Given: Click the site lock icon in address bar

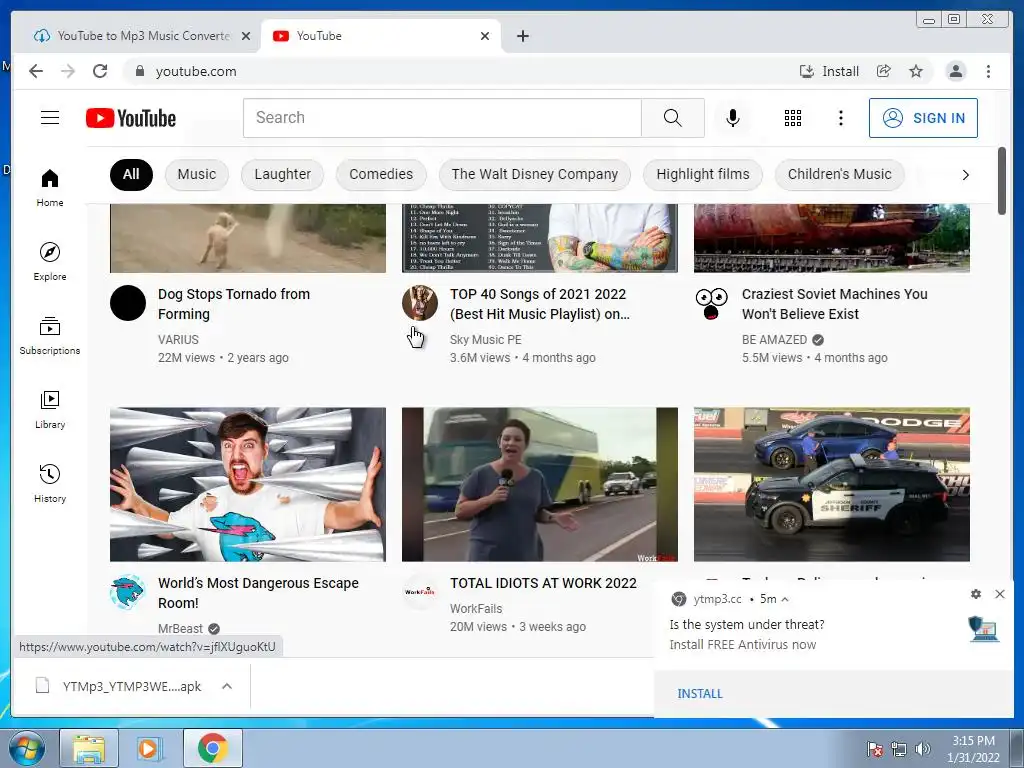Looking at the screenshot, I should coord(139,71).
